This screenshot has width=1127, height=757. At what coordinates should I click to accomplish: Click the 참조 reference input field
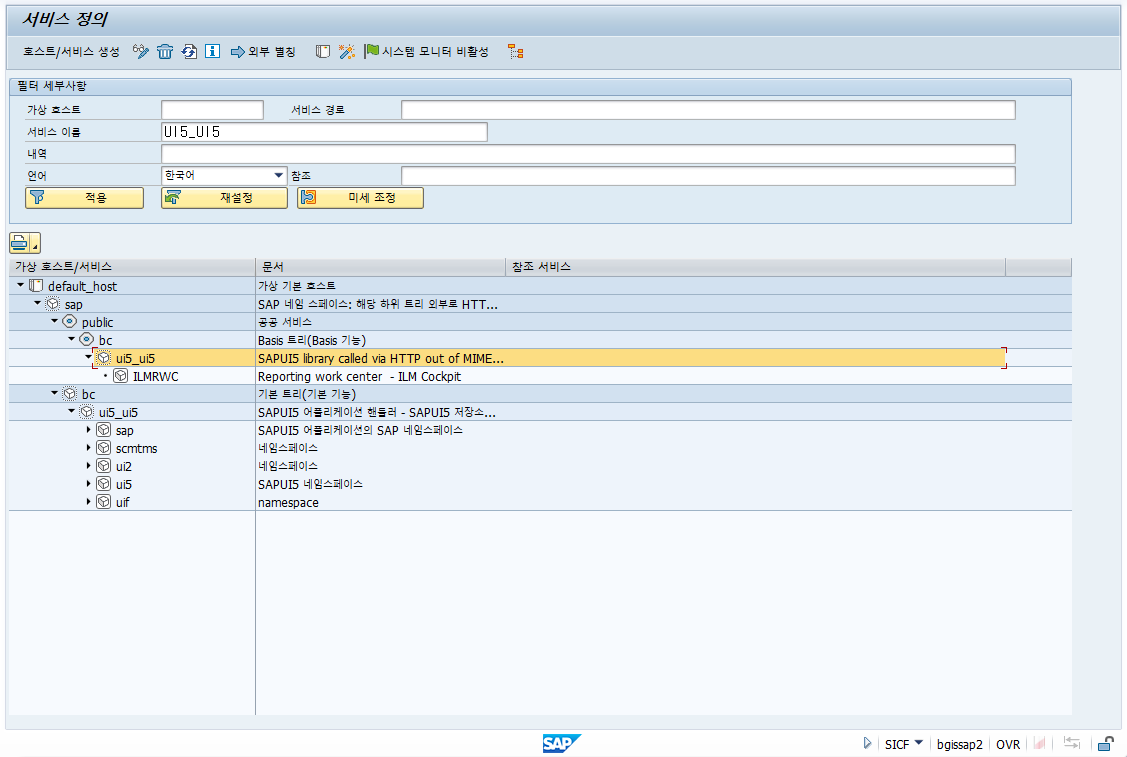[x=708, y=176]
